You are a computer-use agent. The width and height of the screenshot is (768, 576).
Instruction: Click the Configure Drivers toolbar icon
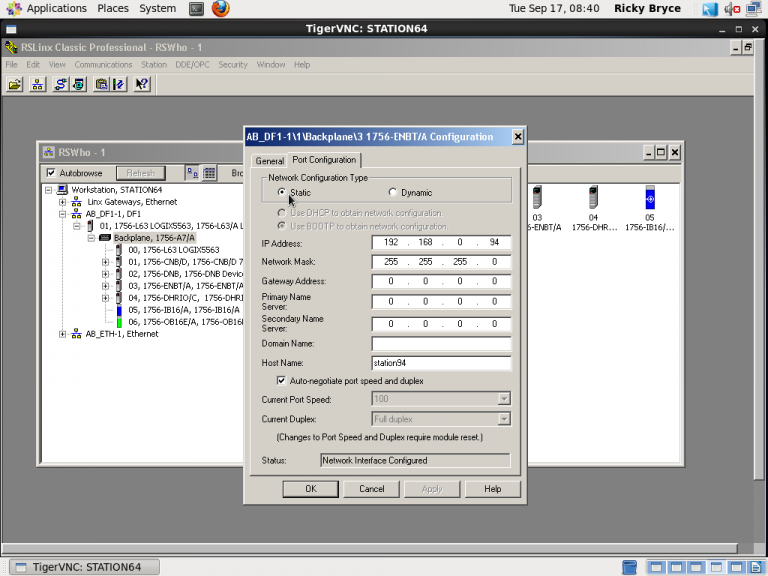coord(60,85)
